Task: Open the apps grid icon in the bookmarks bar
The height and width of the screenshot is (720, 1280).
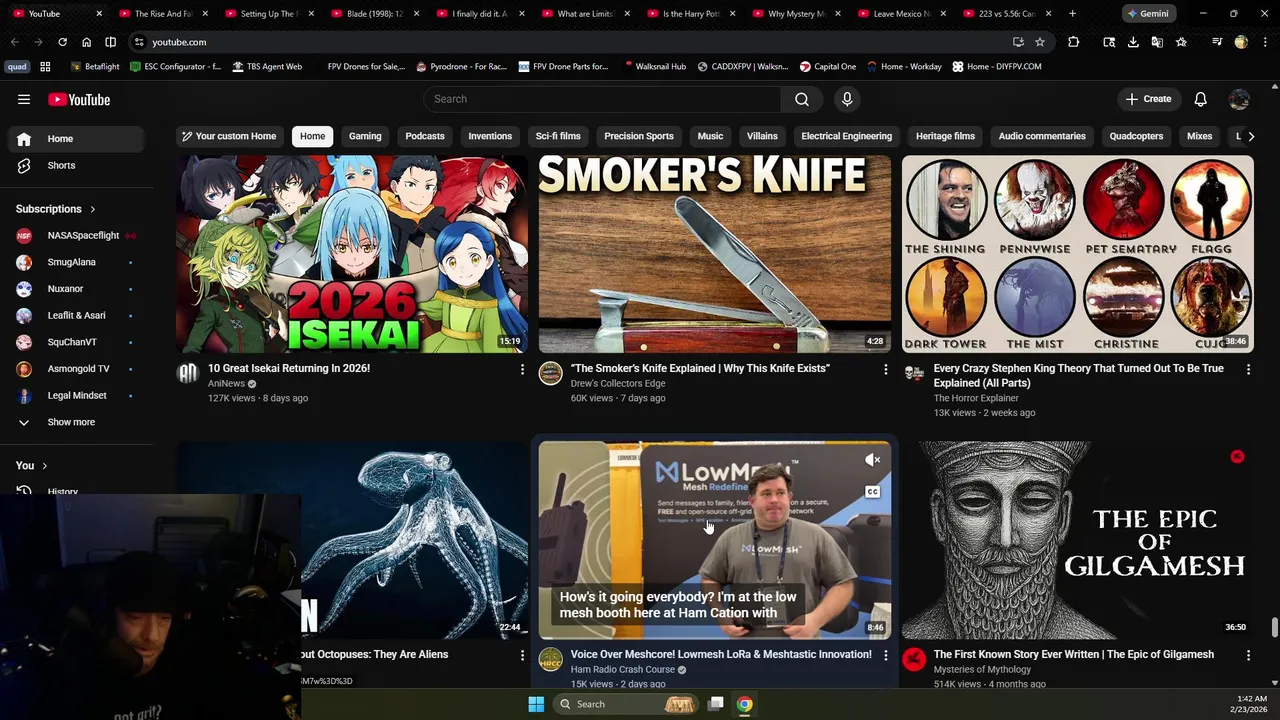Action: tap(45, 66)
